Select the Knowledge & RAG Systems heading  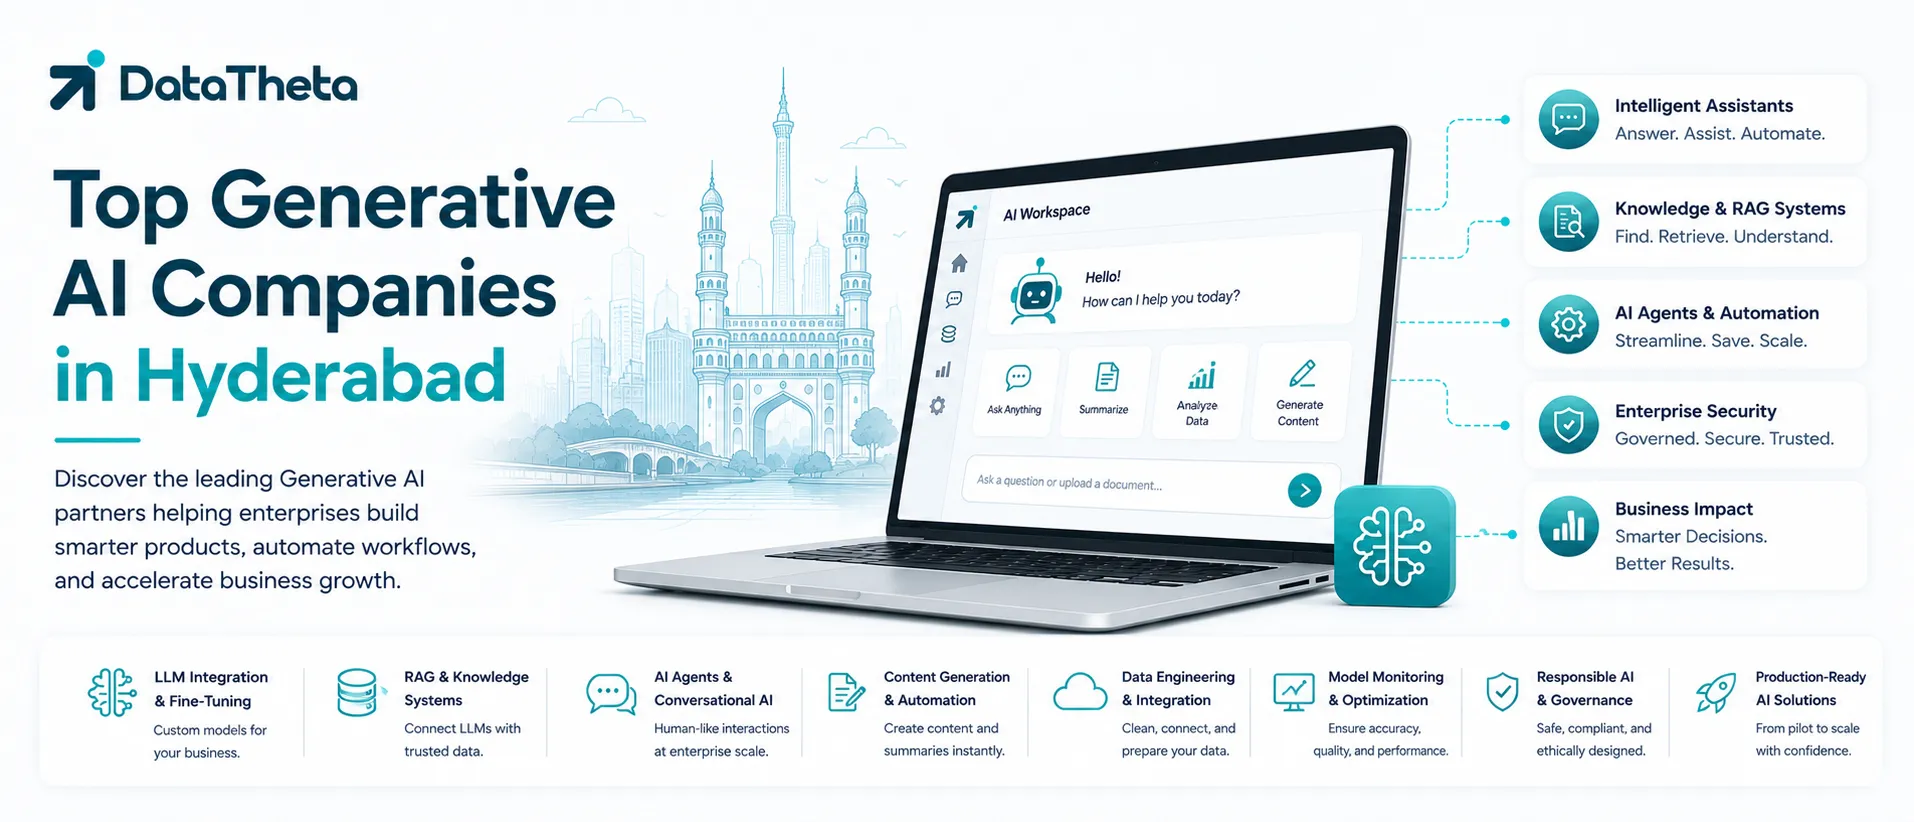(1730, 208)
